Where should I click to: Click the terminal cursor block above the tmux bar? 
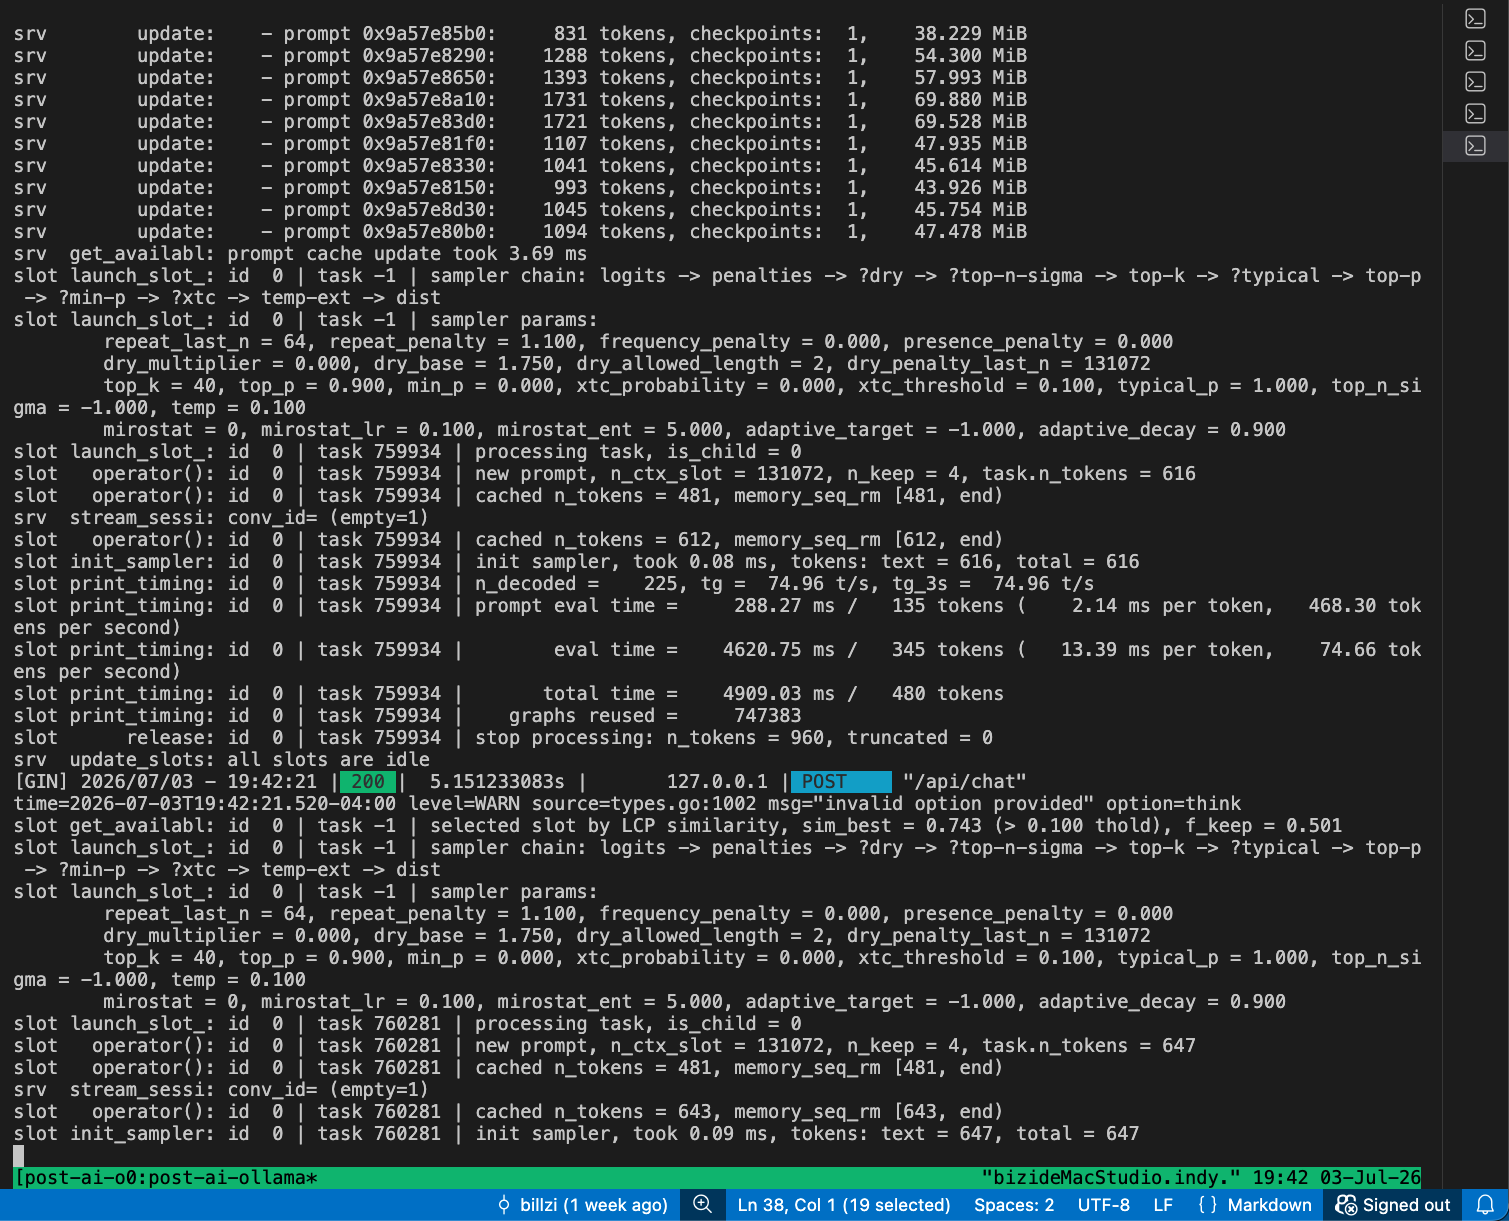18,1156
